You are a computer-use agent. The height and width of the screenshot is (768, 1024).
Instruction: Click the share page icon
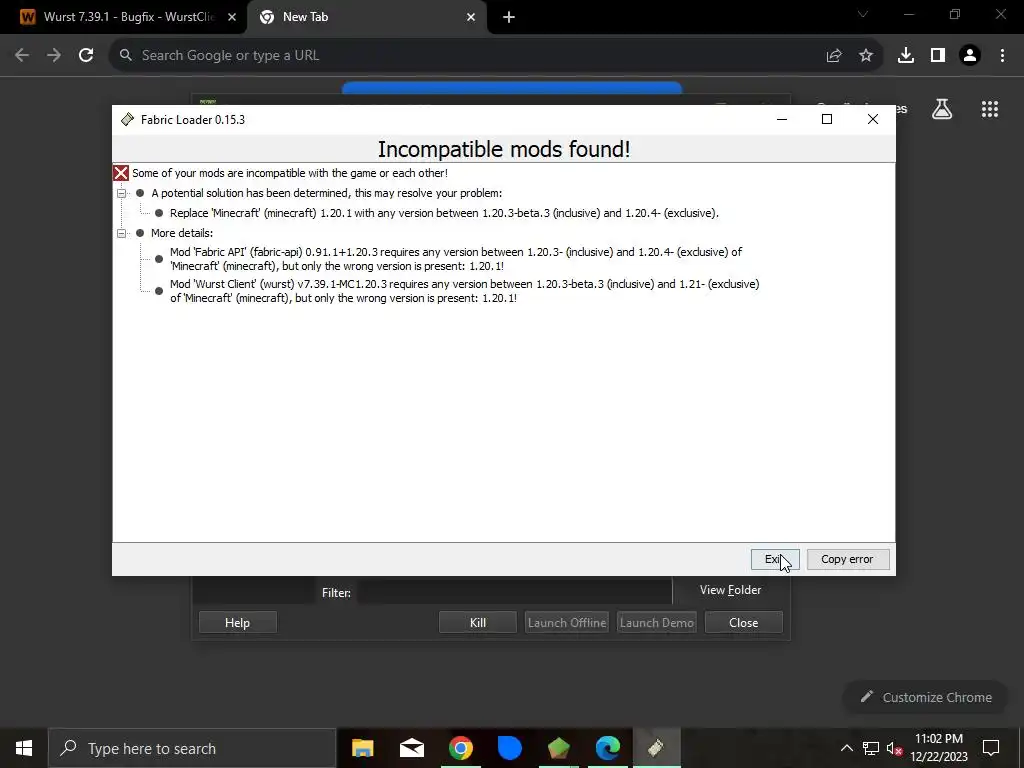pos(834,56)
